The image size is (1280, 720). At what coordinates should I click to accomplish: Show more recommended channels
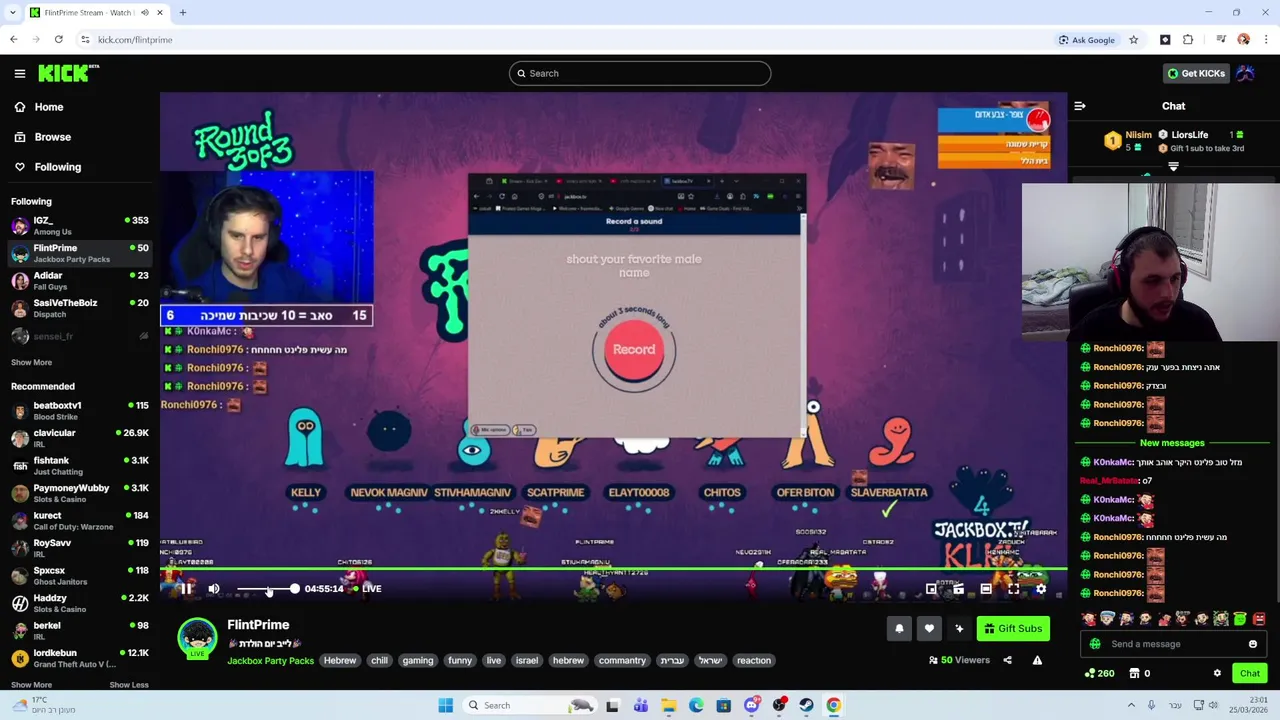[x=31, y=685]
